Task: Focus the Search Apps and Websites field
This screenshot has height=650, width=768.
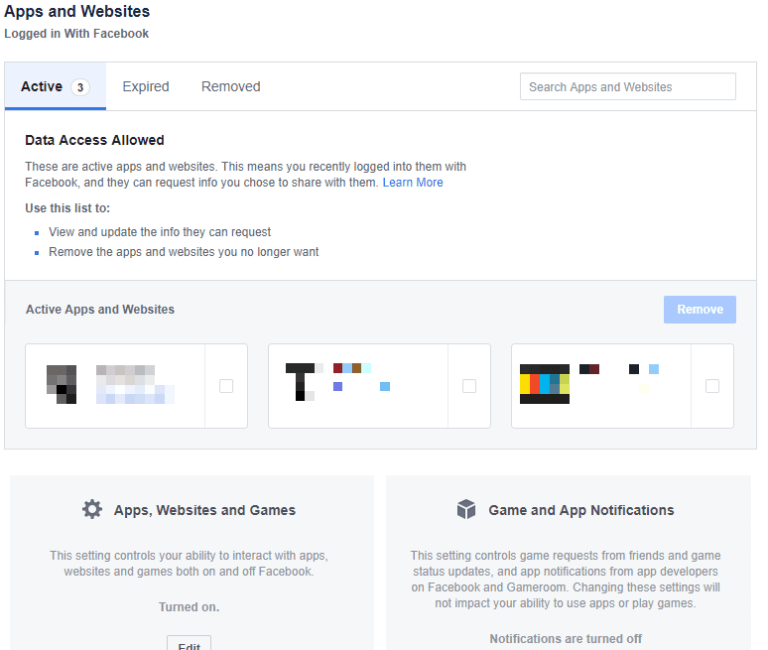Action: [x=628, y=87]
